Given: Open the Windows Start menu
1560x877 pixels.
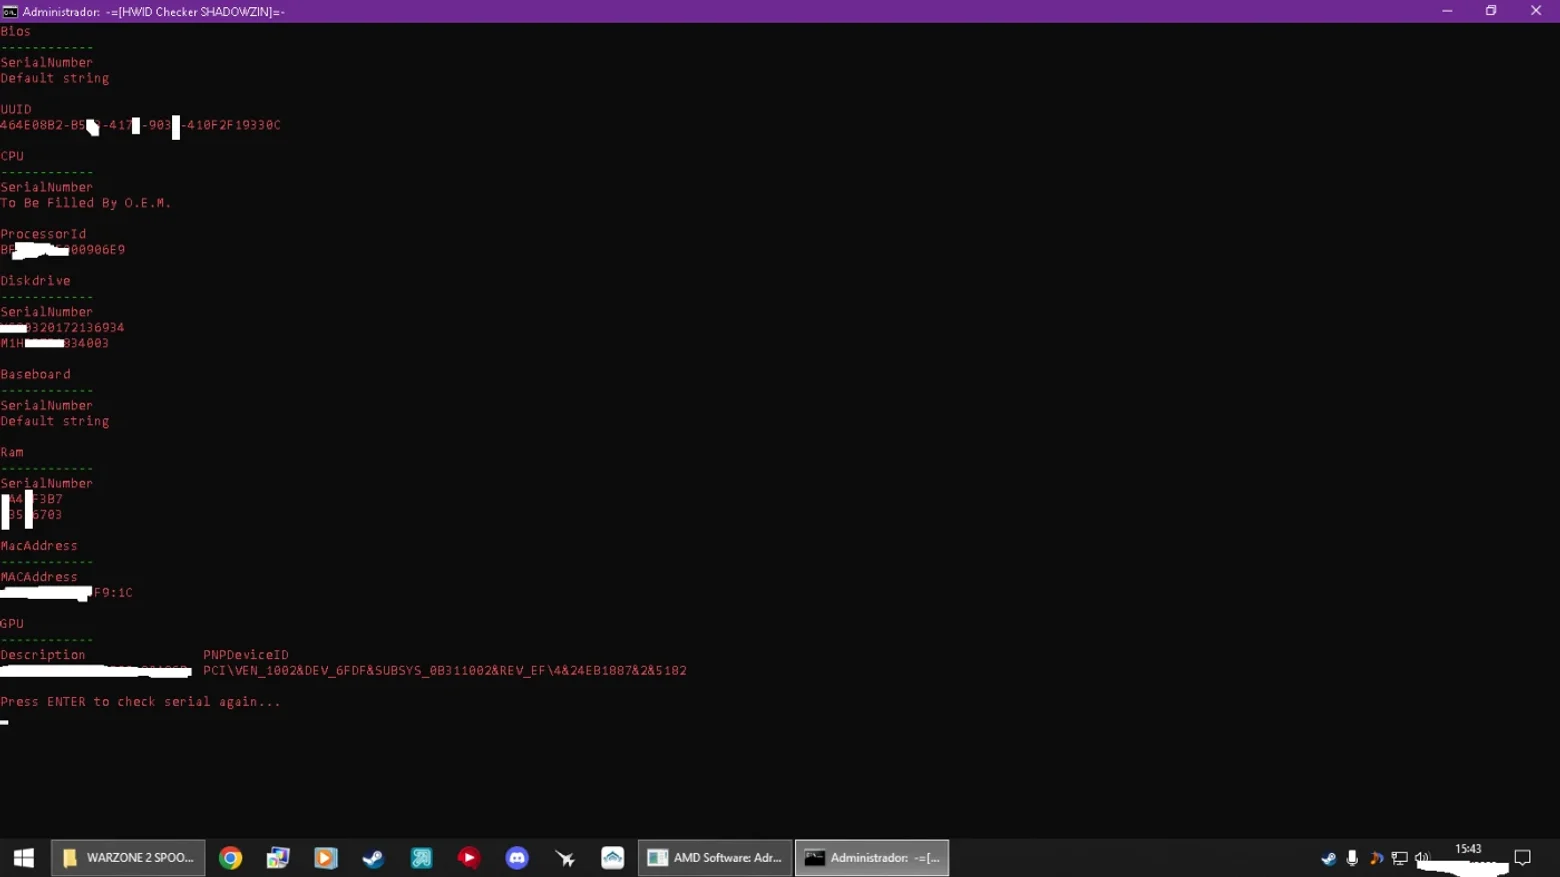Looking at the screenshot, I should click(x=23, y=858).
